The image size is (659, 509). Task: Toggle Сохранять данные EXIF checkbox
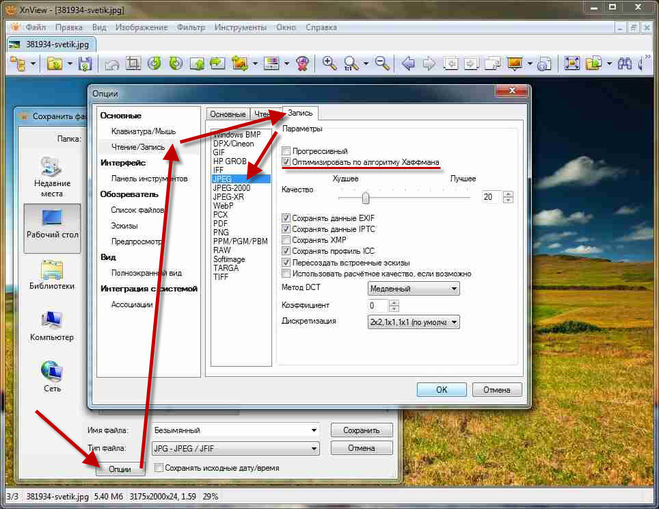[x=287, y=217]
